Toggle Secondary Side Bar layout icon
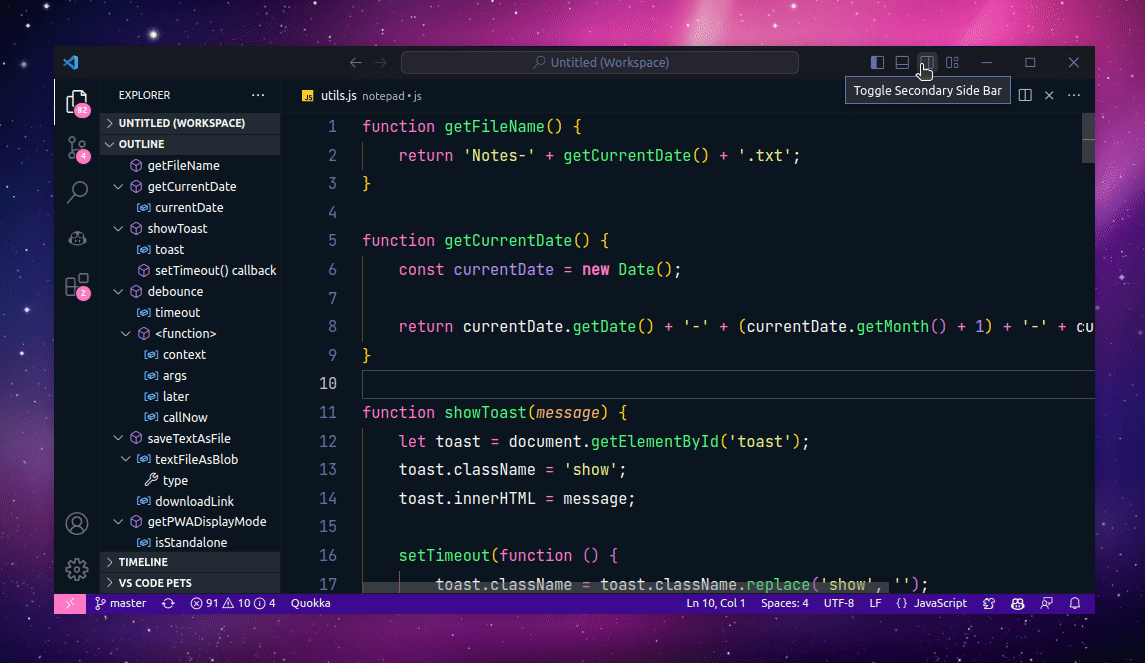 pyautogui.click(x=927, y=63)
